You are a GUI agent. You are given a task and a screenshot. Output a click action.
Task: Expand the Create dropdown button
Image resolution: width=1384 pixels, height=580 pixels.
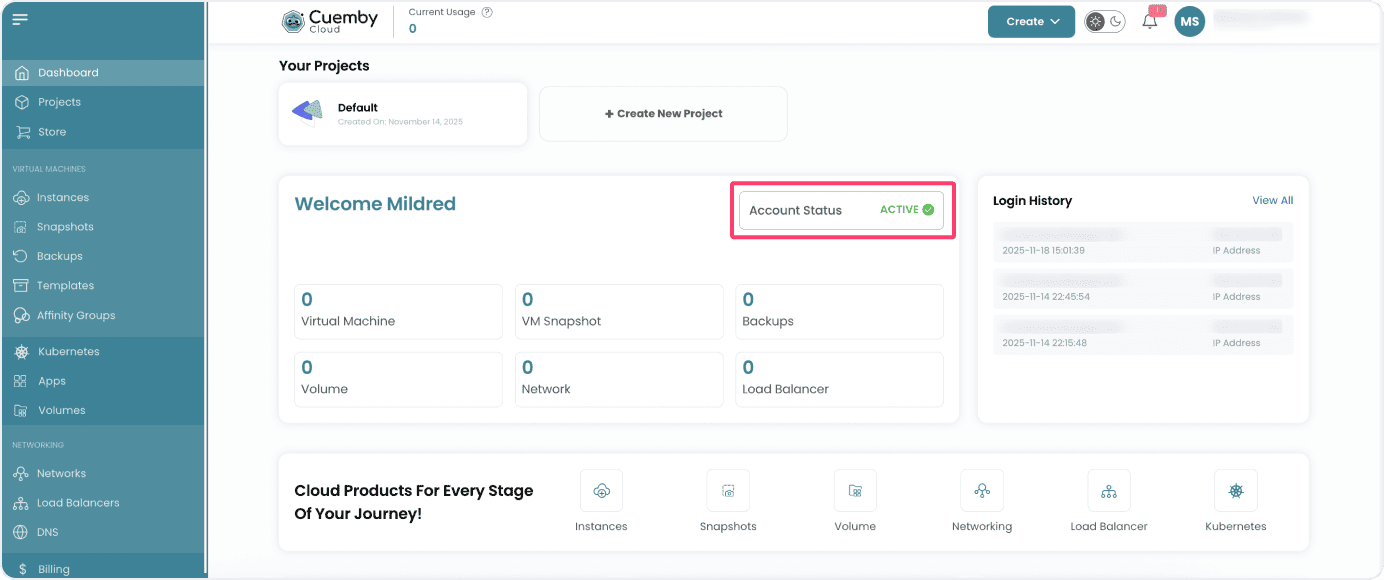(x=1031, y=22)
